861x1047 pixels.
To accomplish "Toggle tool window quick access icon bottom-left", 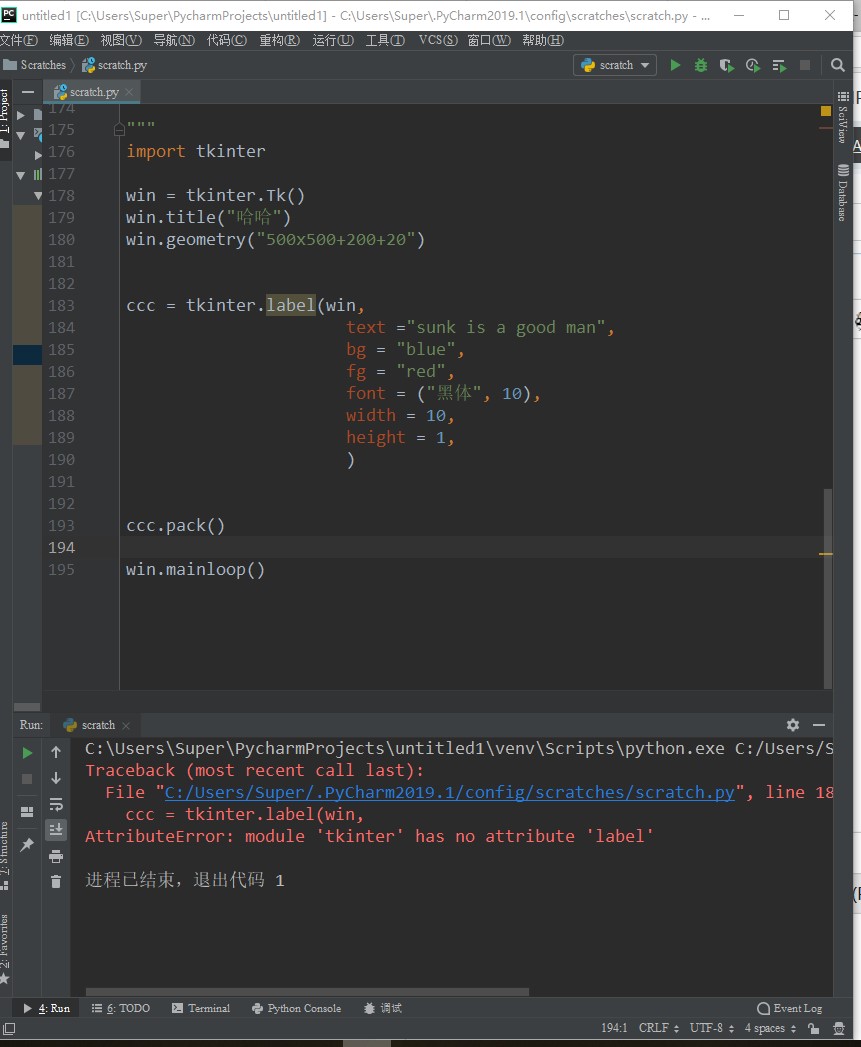I will pyautogui.click(x=9, y=1029).
